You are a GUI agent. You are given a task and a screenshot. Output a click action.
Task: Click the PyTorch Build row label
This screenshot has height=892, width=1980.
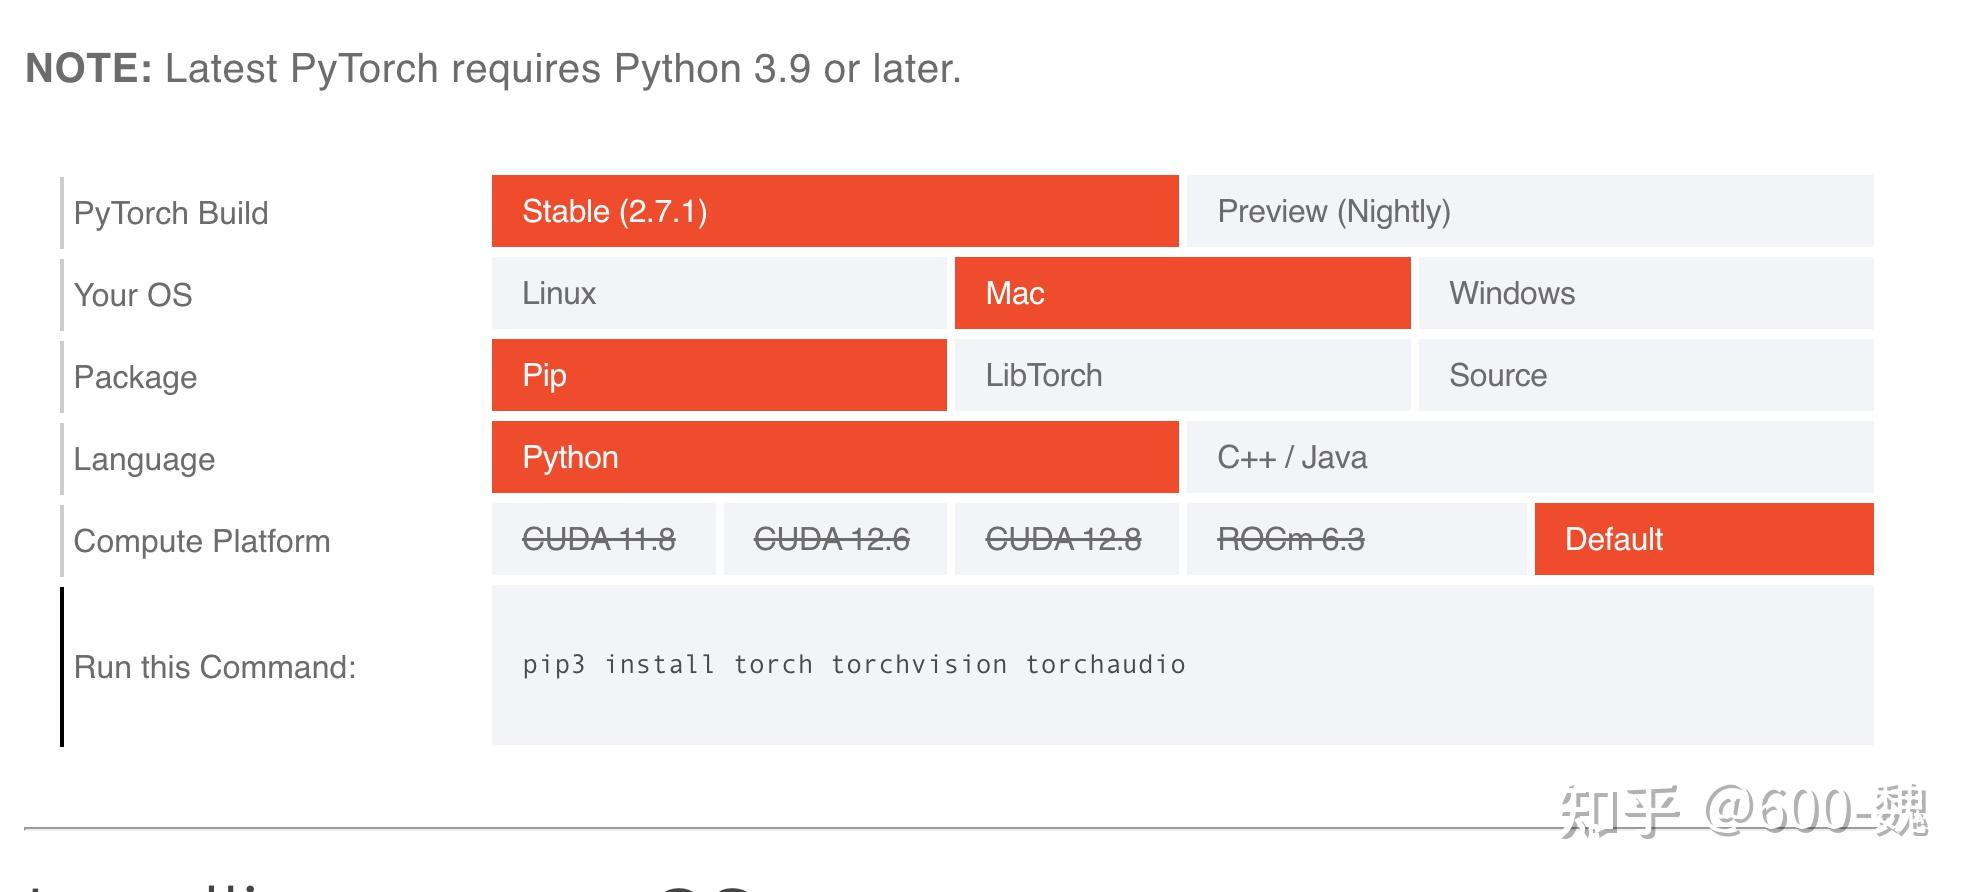pyautogui.click(x=171, y=213)
